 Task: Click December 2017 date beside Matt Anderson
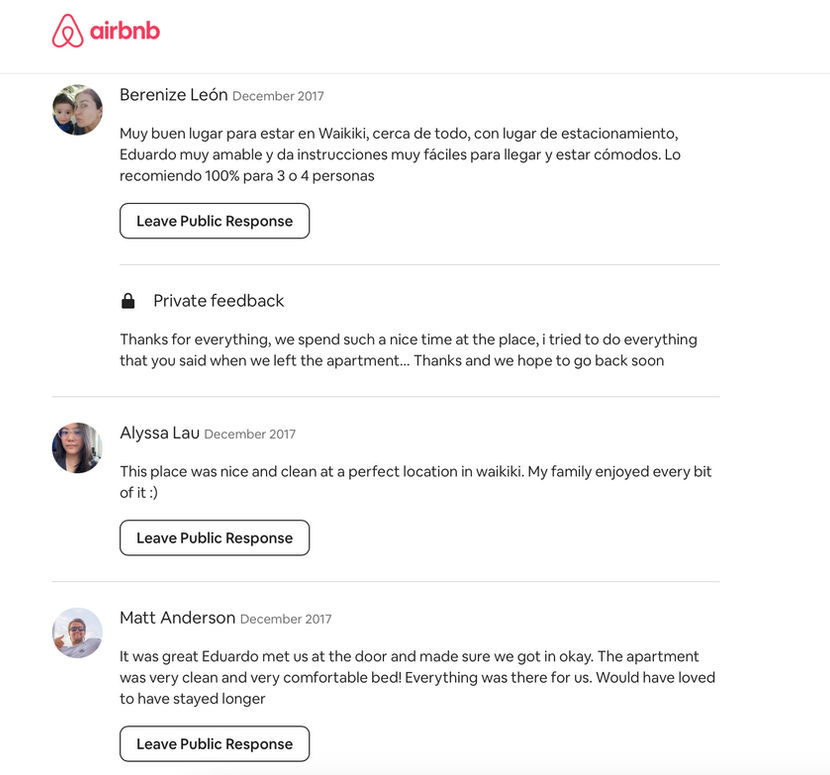click(286, 619)
